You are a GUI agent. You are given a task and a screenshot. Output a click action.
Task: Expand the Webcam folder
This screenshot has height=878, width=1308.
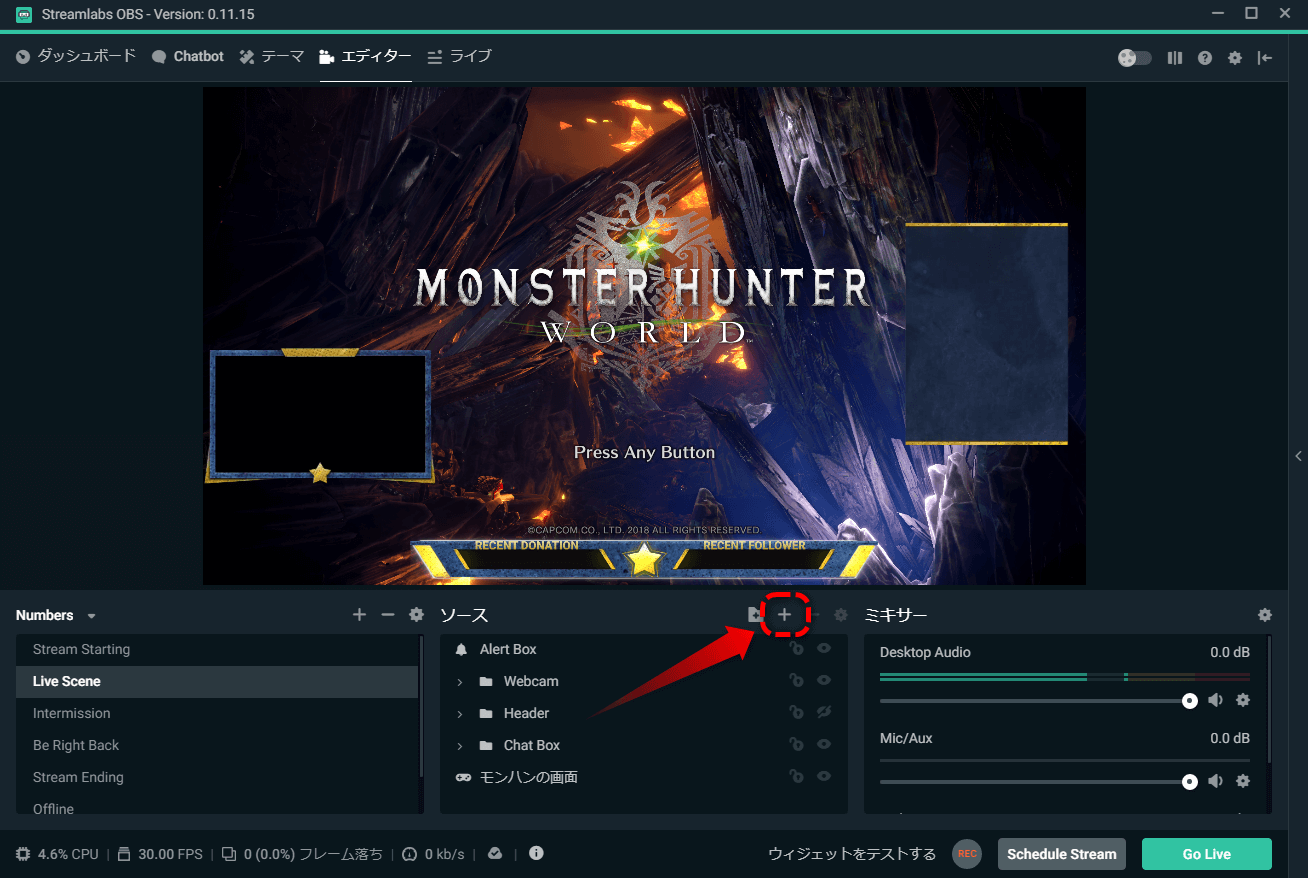click(x=460, y=682)
